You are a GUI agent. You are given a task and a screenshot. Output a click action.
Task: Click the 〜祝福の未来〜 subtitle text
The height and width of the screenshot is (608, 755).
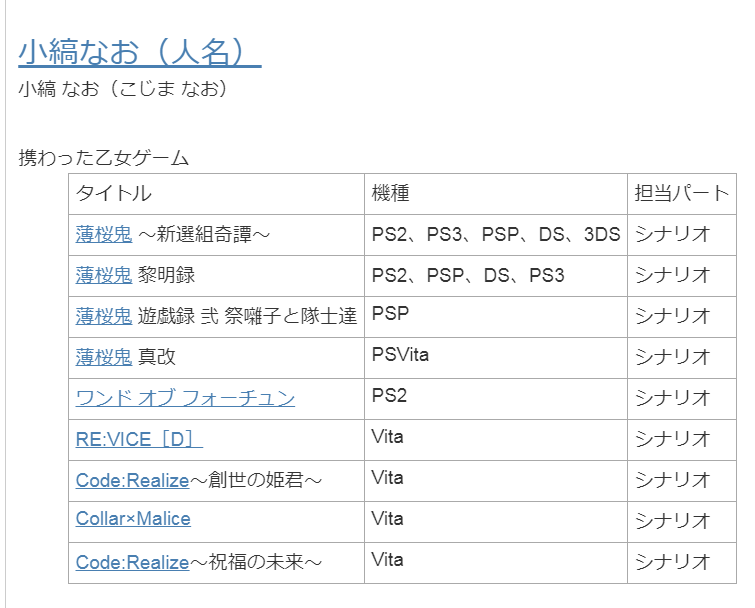pos(256,562)
